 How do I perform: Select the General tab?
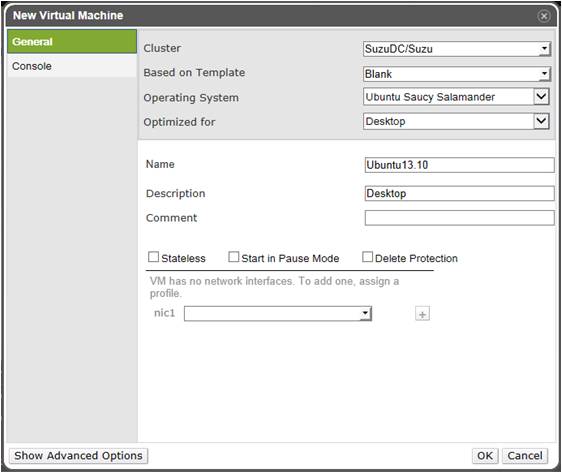[72, 42]
